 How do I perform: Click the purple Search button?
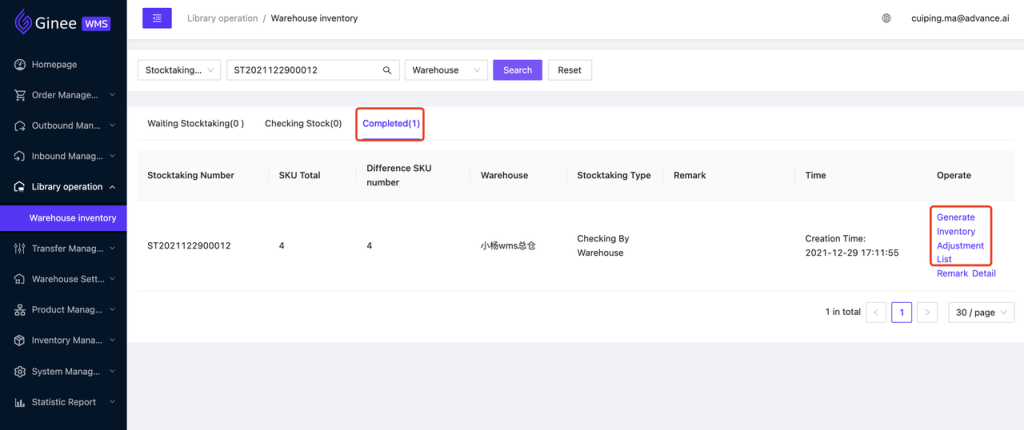[517, 70]
